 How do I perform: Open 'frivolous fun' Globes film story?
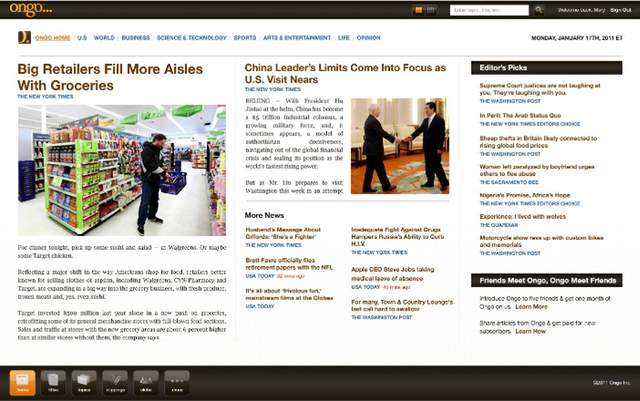(289, 294)
